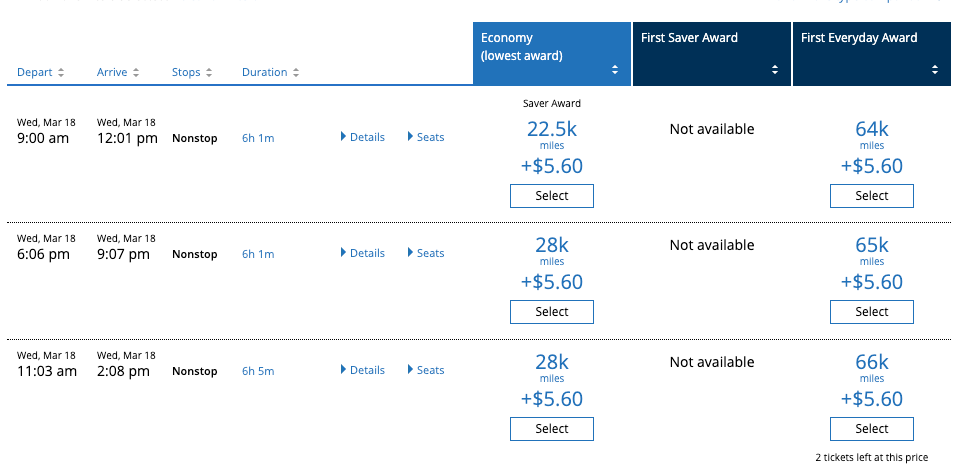Expand Details for the 11:03 am flight

point(363,370)
